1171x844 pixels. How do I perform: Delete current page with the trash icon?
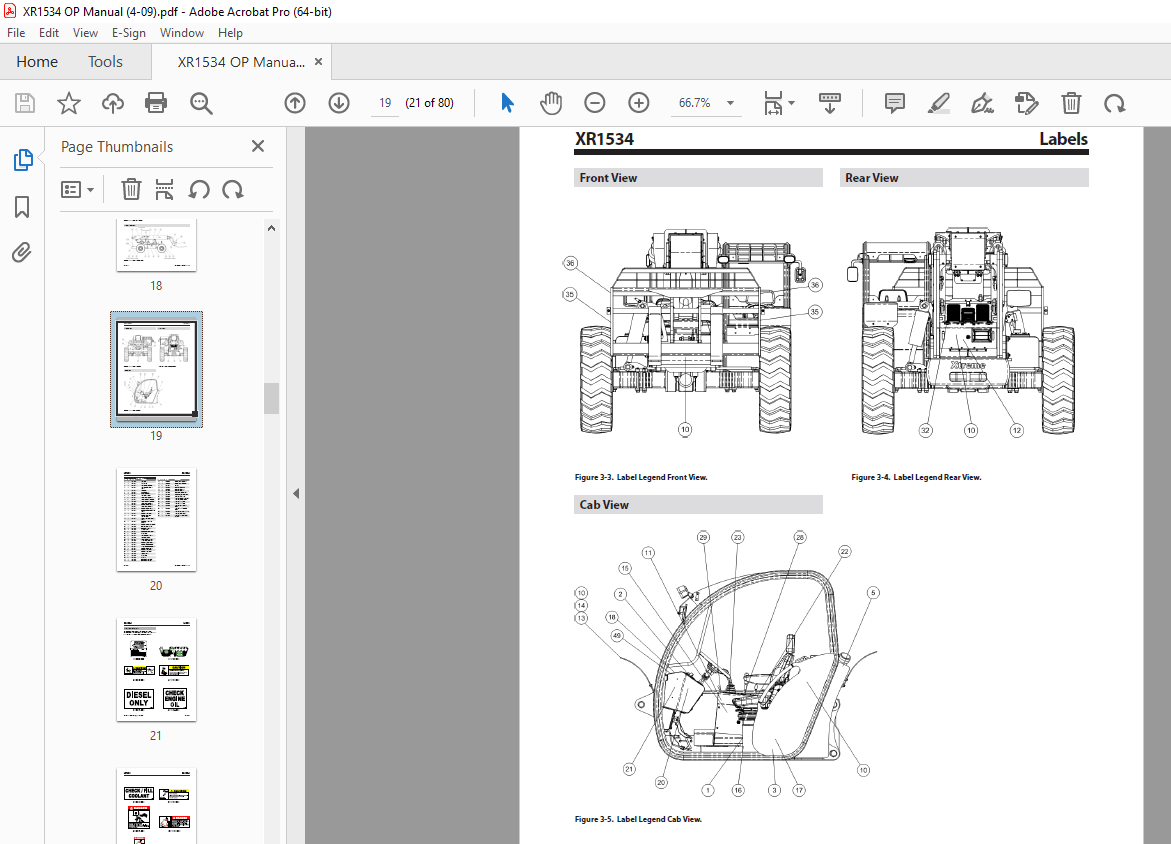tap(1071, 102)
